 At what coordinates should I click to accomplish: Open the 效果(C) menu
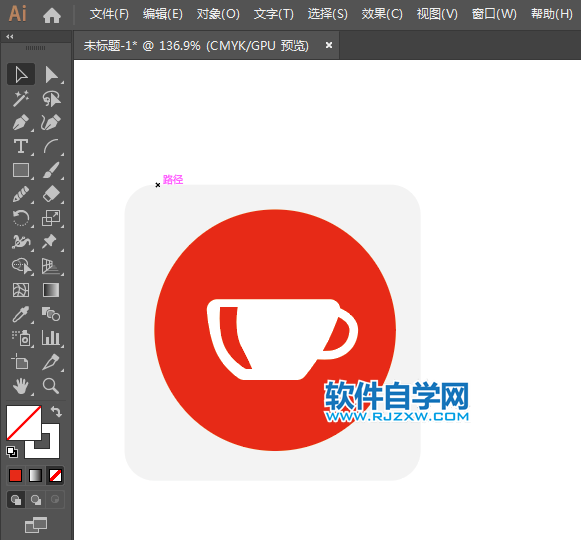click(x=382, y=14)
